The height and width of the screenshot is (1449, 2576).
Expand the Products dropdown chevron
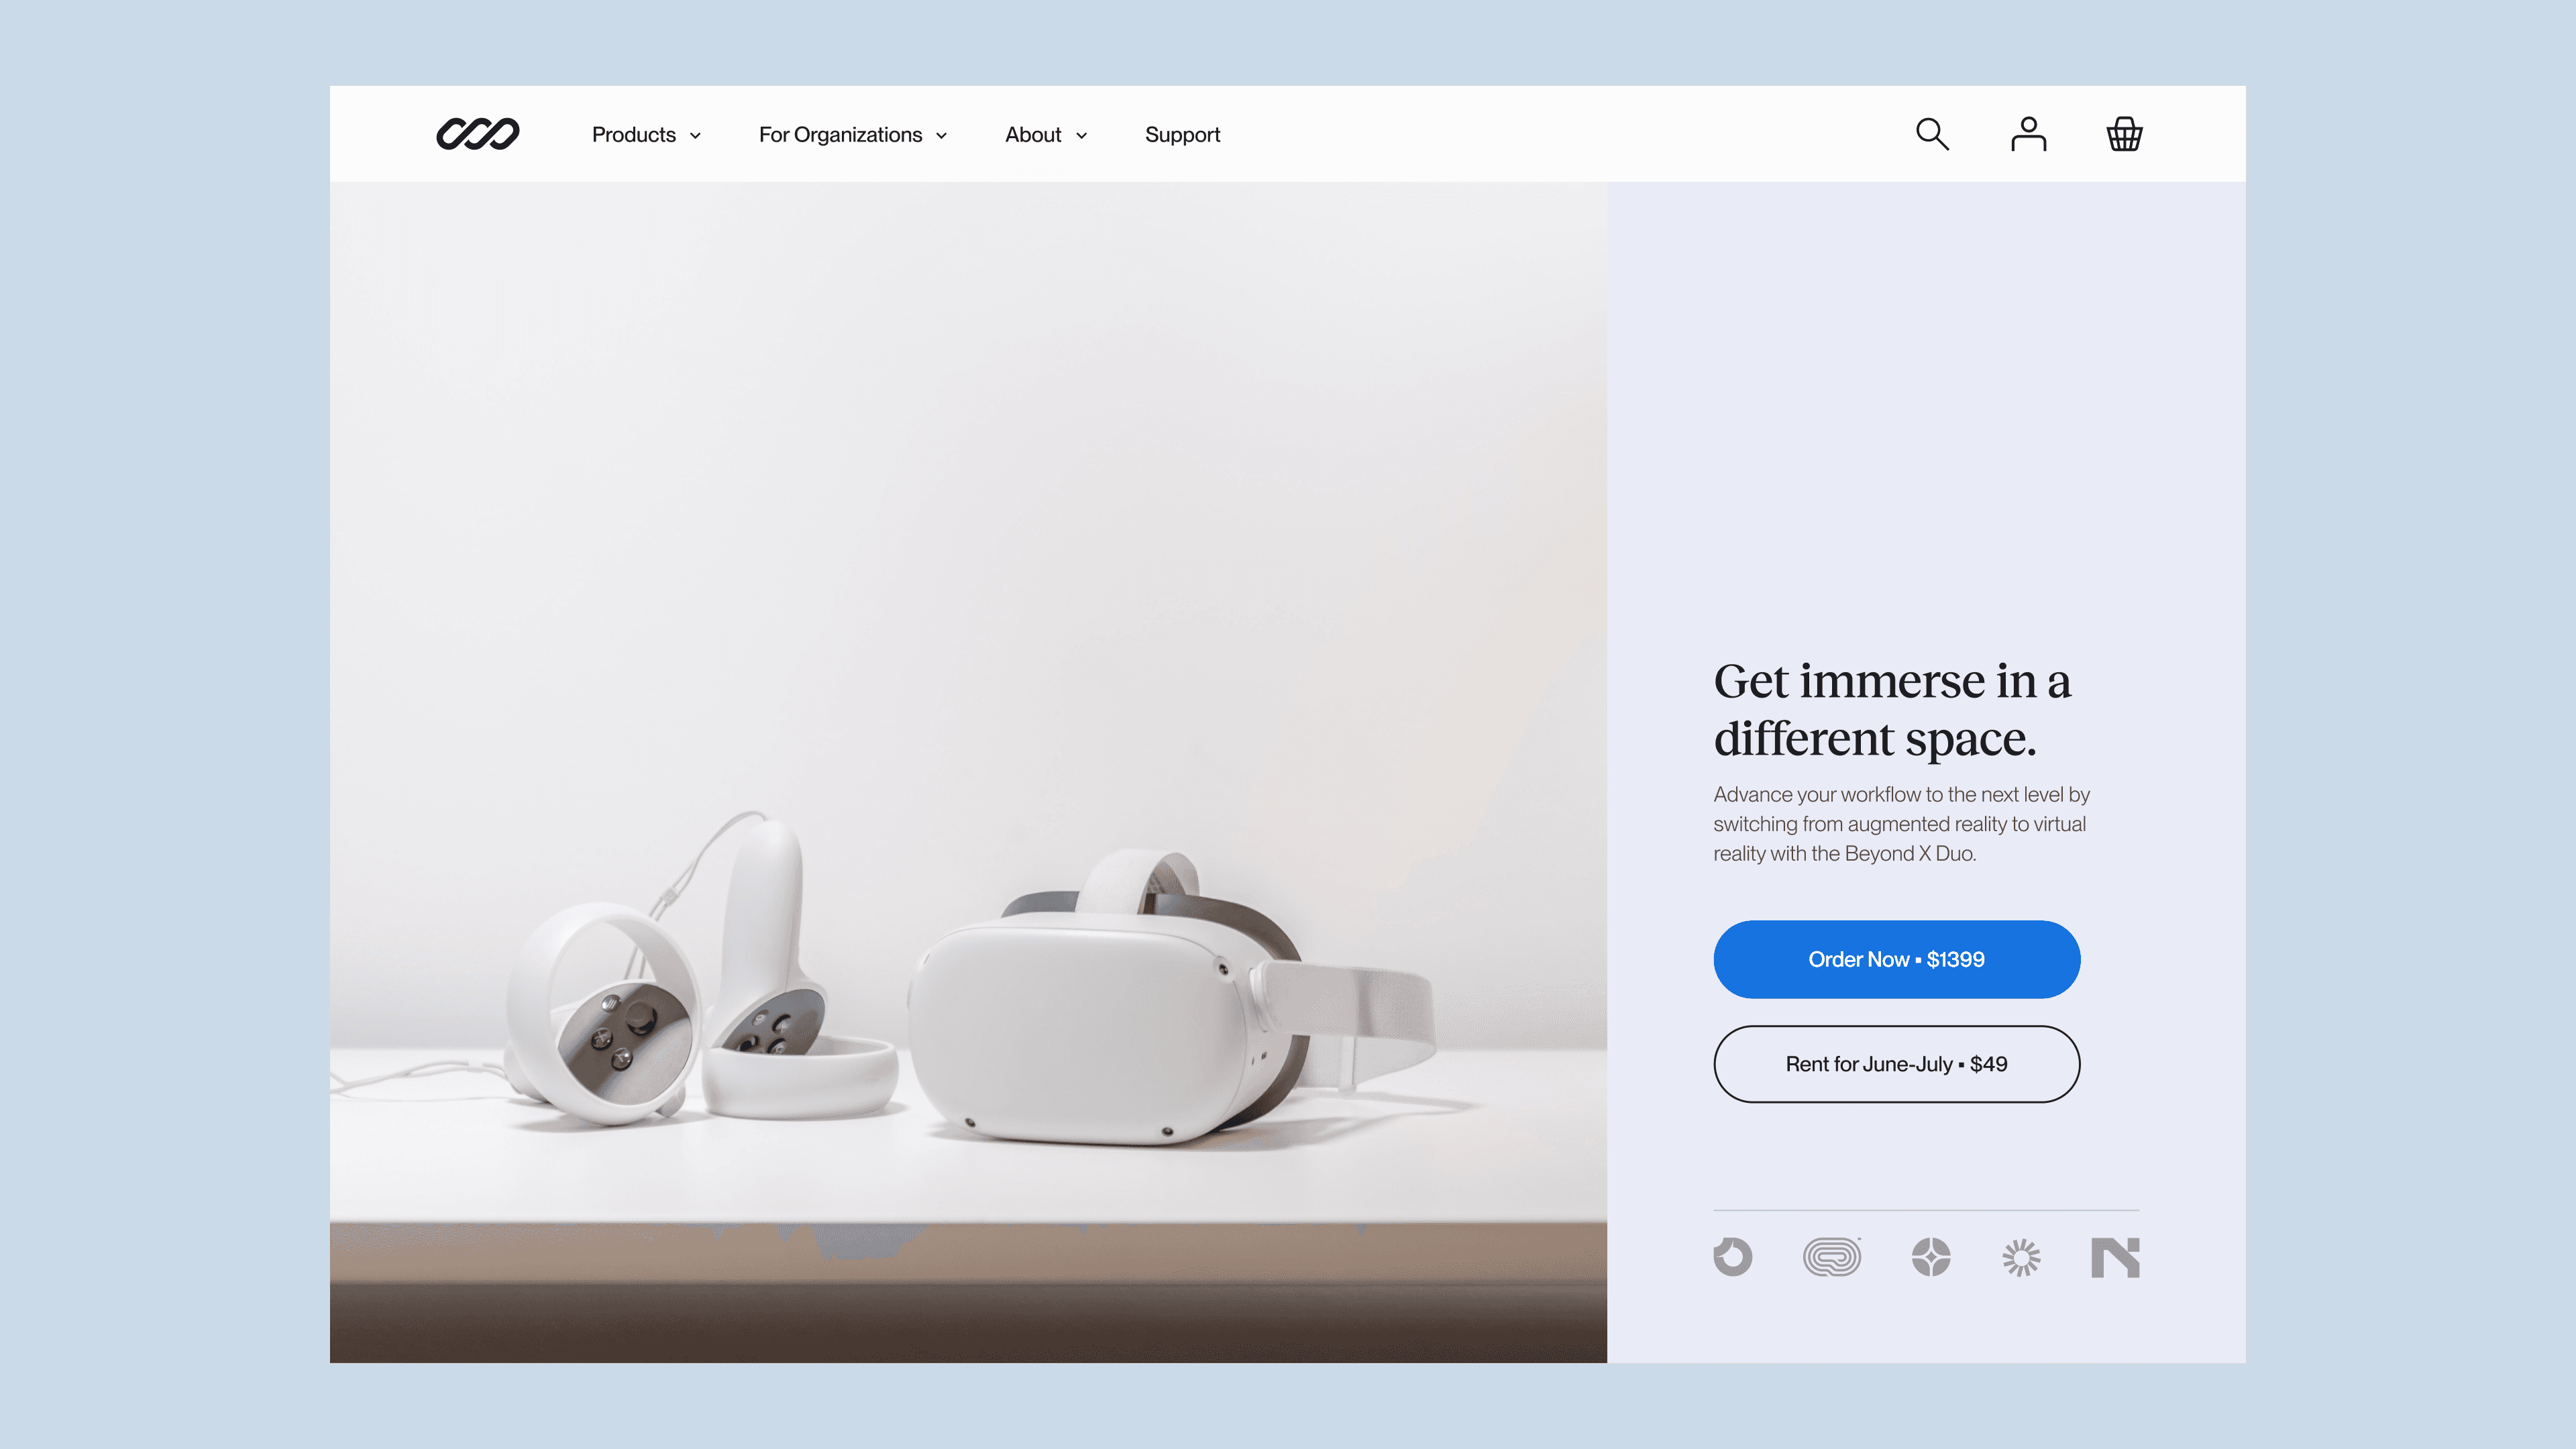point(695,136)
